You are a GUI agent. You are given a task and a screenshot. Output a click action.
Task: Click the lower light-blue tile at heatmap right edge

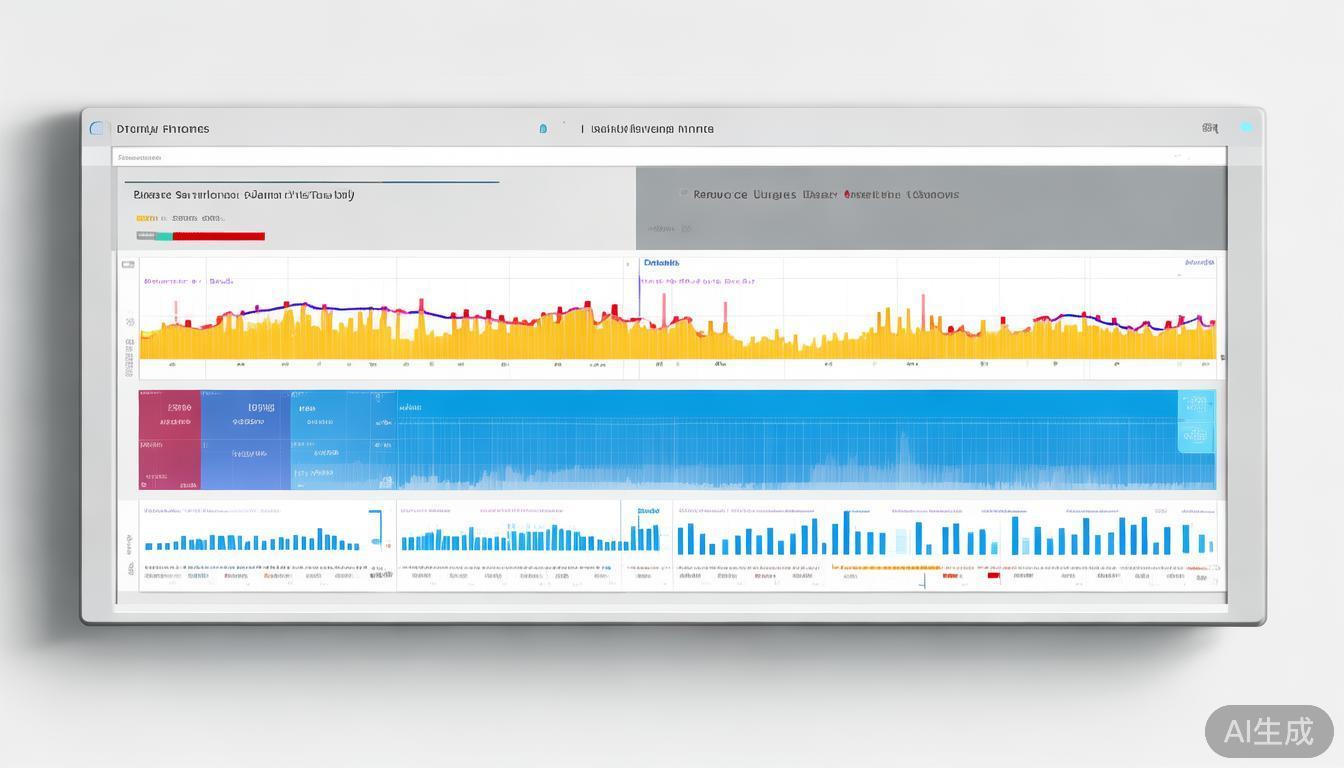click(x=1196, y=436)
